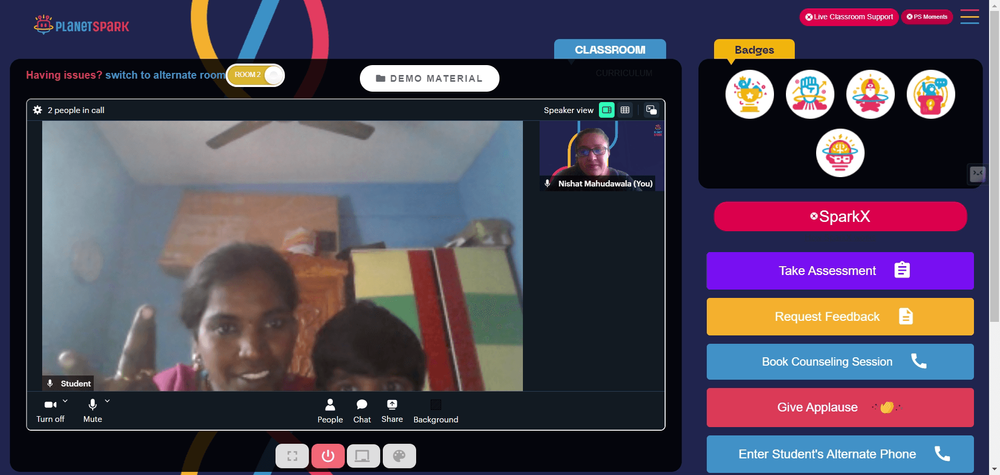Click the SparkX button

click(840, 216)
